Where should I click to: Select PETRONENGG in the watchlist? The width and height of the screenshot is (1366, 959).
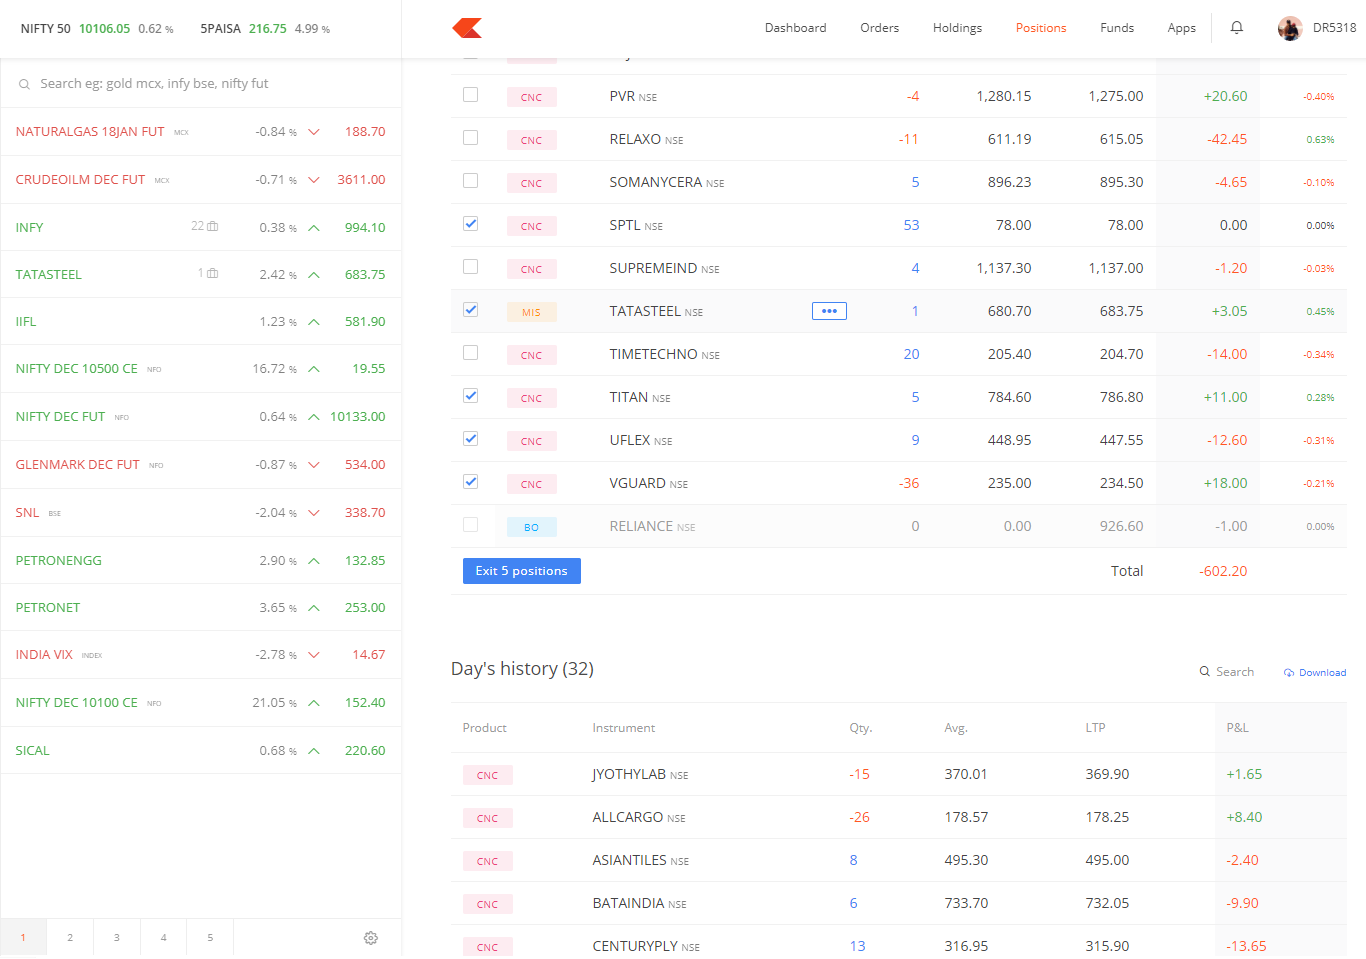coord(201,560)
